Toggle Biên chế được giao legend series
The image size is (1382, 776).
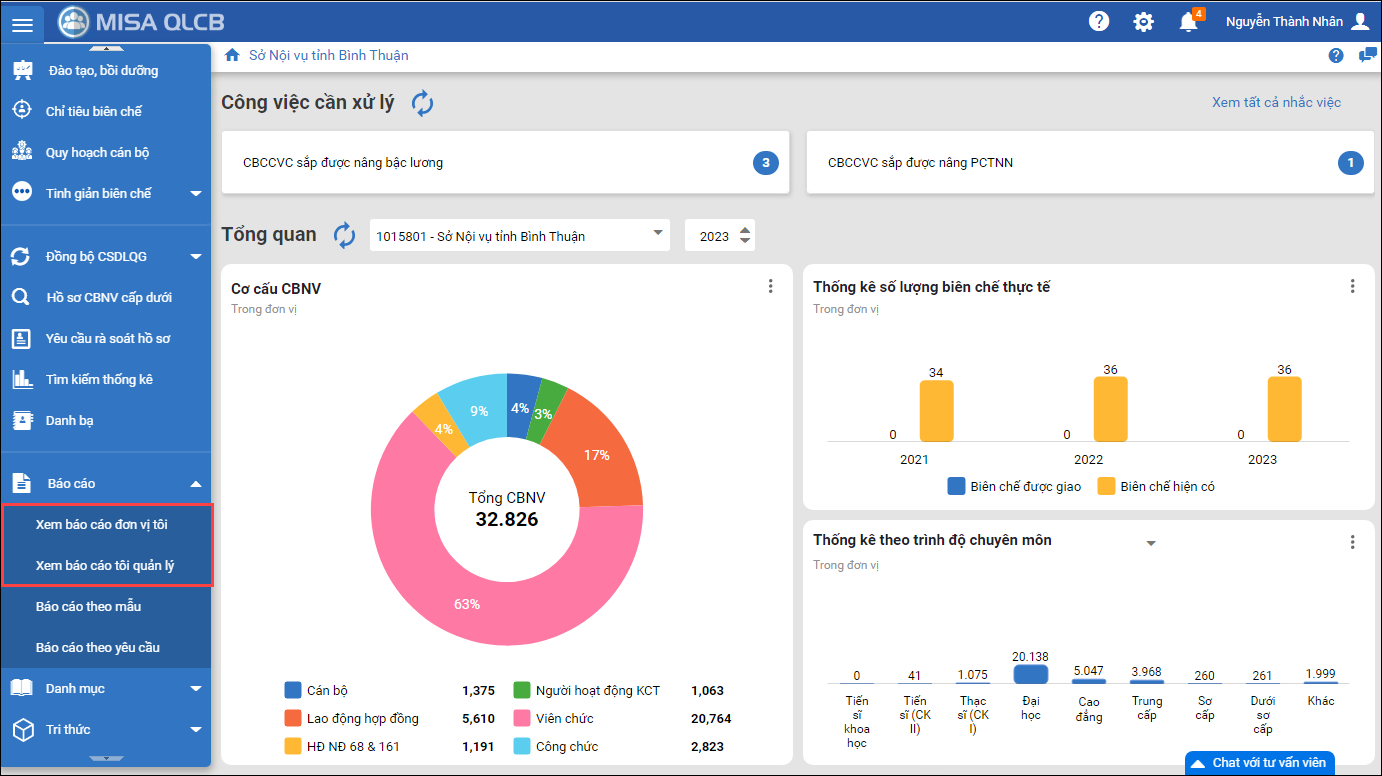pyautogui.click(x=1014, y=487)
